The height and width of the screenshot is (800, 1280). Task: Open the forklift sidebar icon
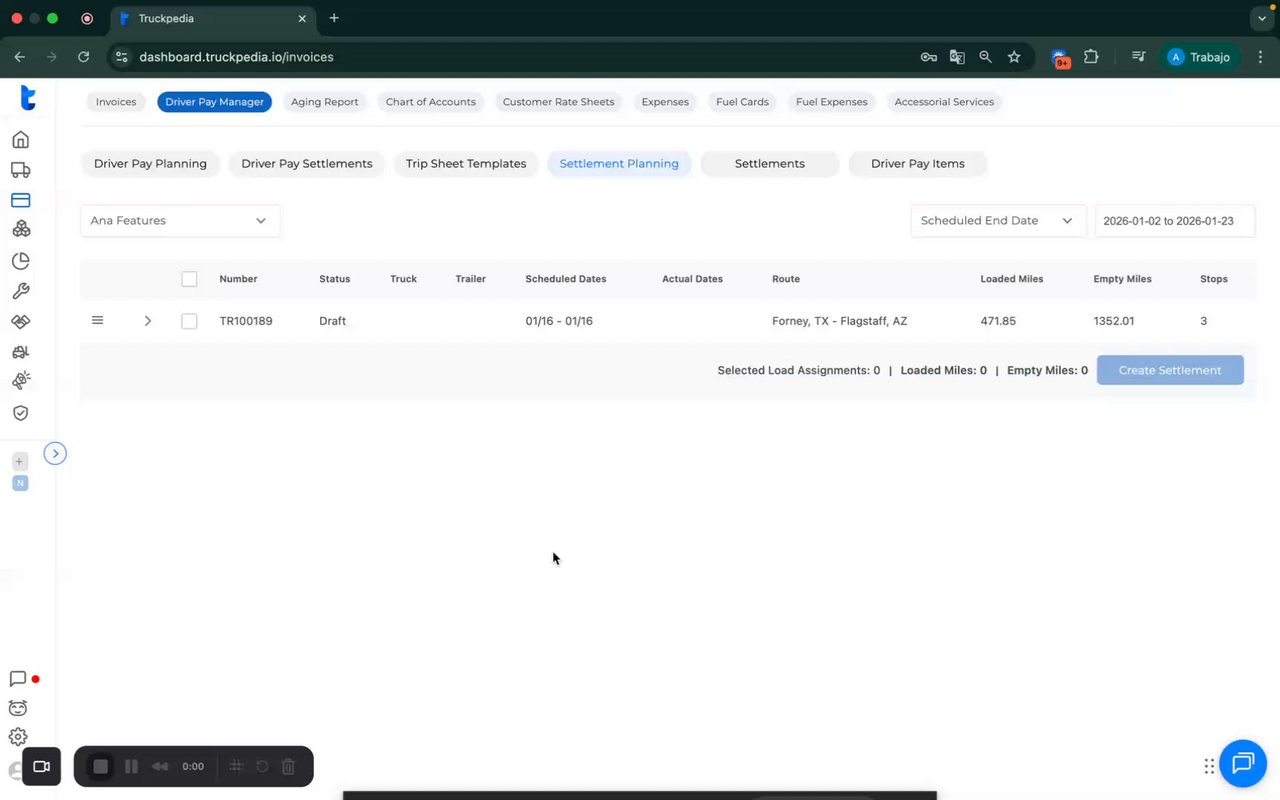(x=20, y=352)
